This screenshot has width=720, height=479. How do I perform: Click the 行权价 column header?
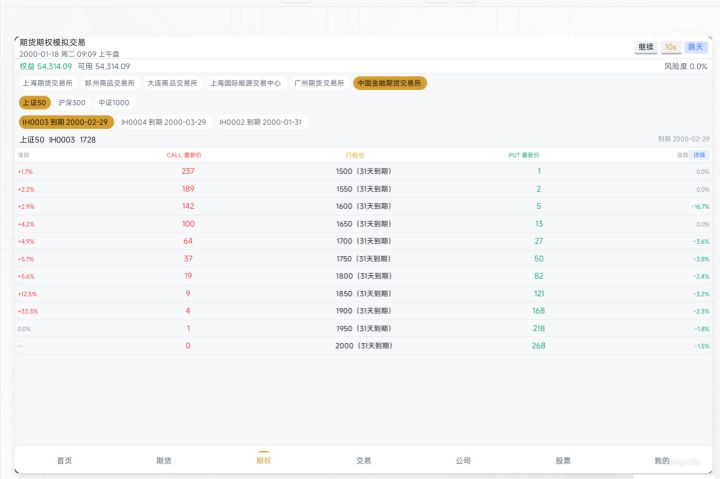(355, 155)
